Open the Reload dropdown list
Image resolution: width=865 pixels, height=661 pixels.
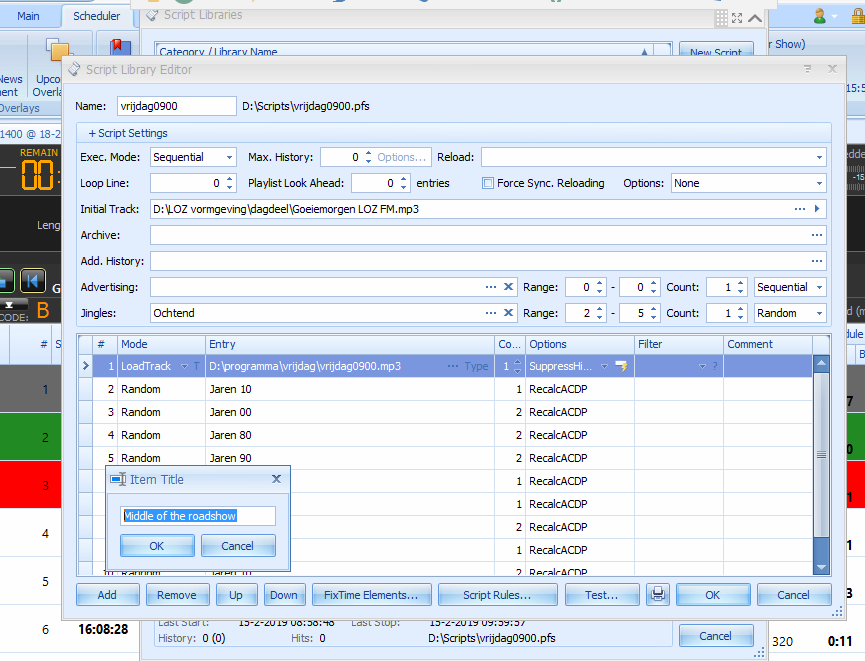818,157
